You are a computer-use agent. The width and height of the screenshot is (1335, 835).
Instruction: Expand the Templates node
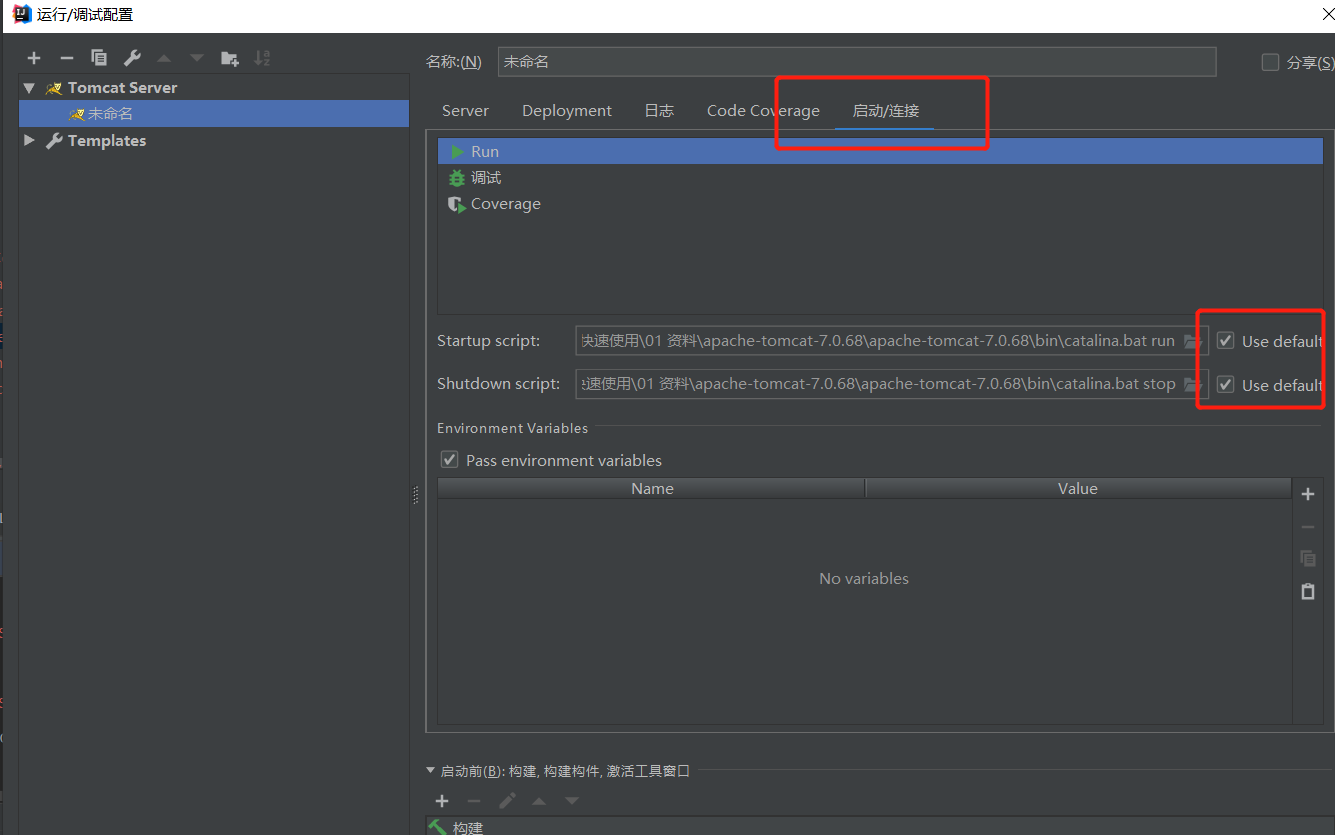point(28,140)
